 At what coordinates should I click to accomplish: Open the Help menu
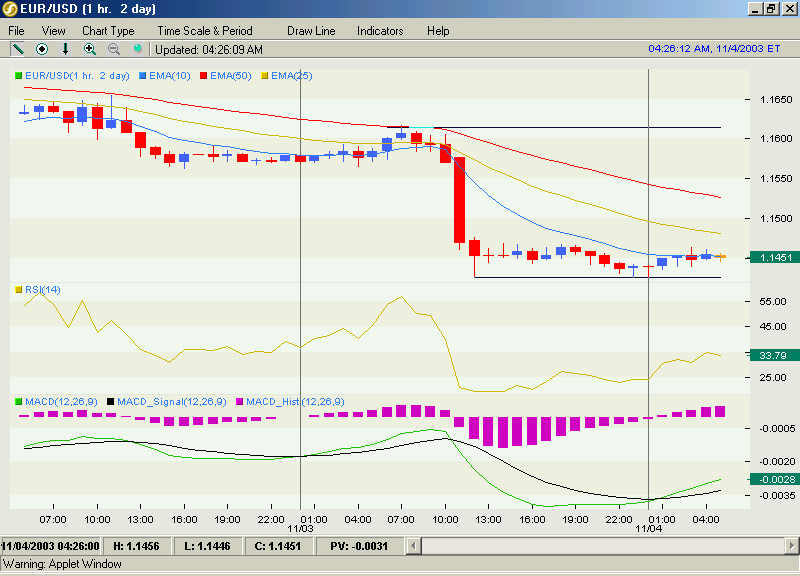coord(438,31)
